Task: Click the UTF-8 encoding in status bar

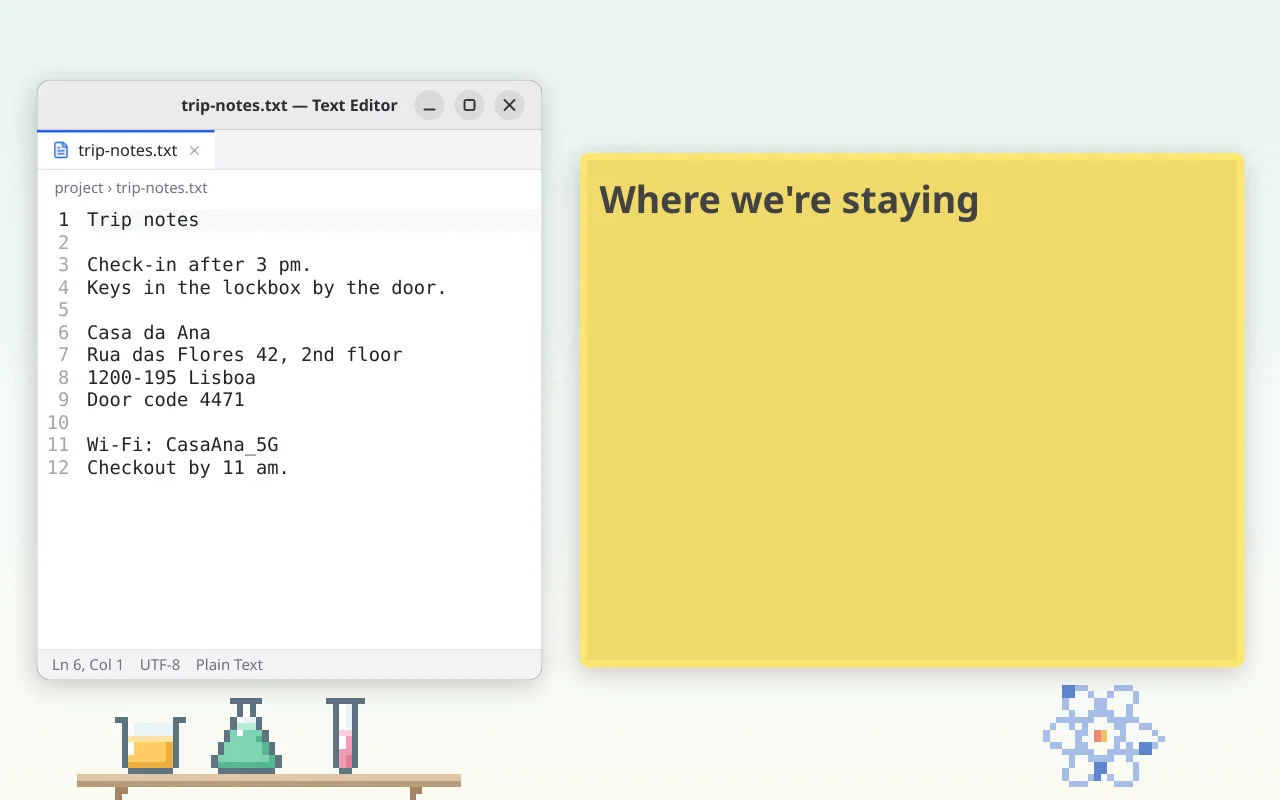Action: (160, 665)
